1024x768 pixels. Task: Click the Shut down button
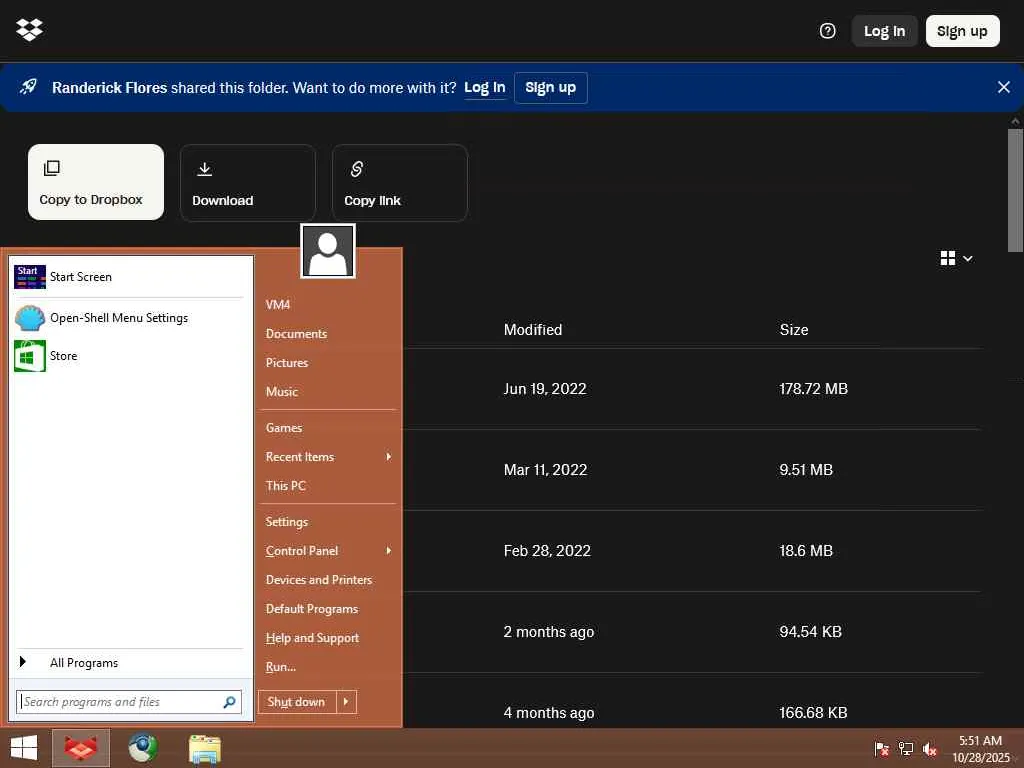(297, 702)
